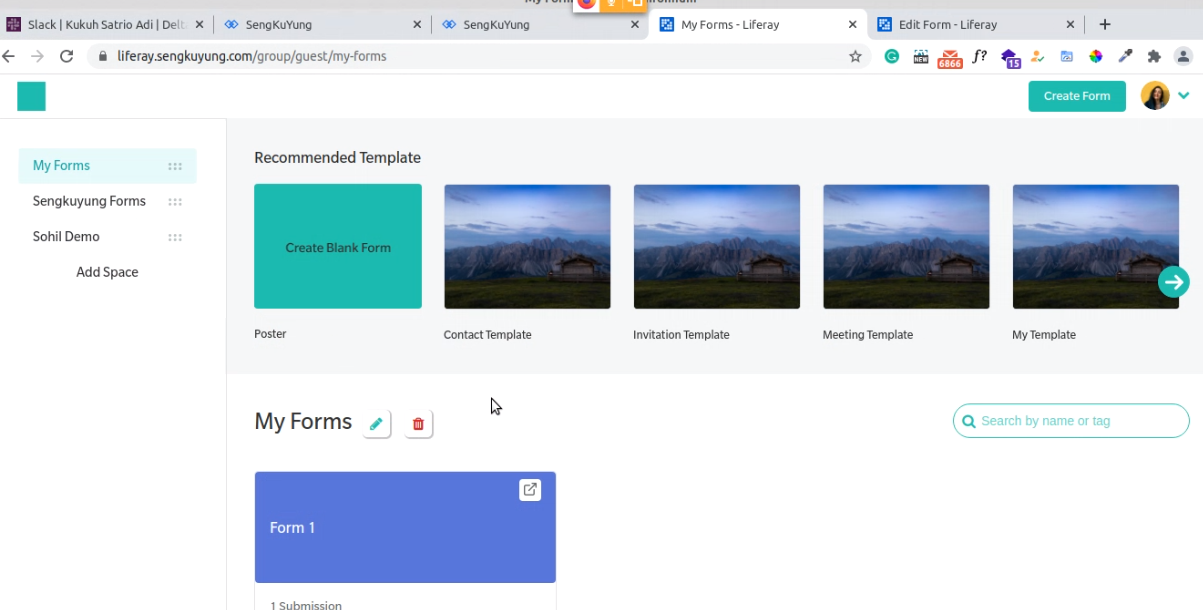View site info via padlock icon
This screenshot has height=610, width=1203.
[102, 56]
